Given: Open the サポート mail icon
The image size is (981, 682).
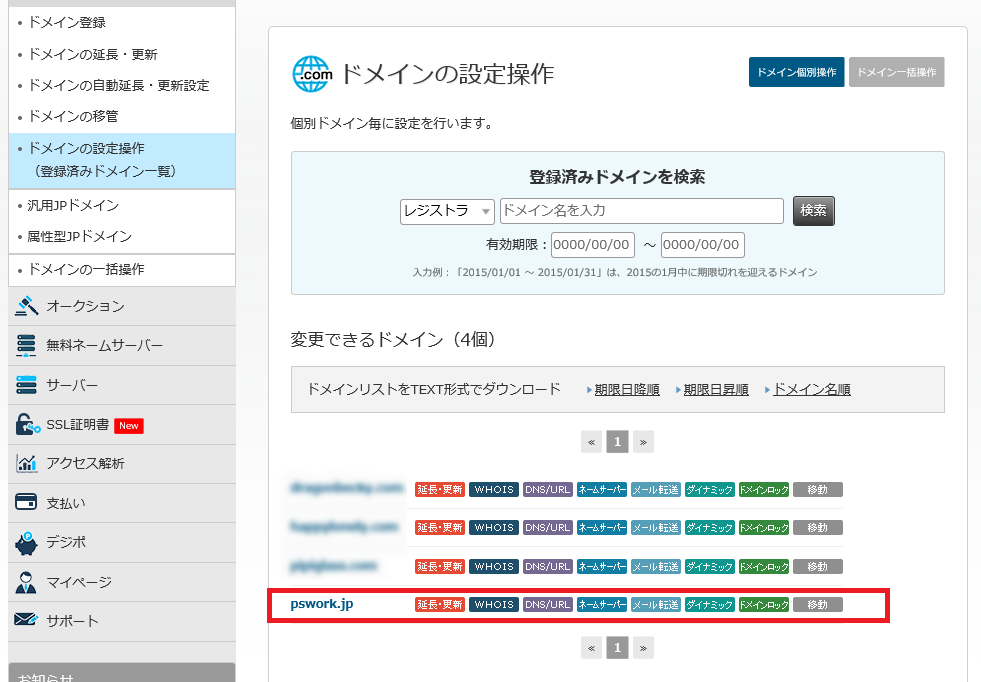Looking at the screenshot, I should click(x=27, y=621).
